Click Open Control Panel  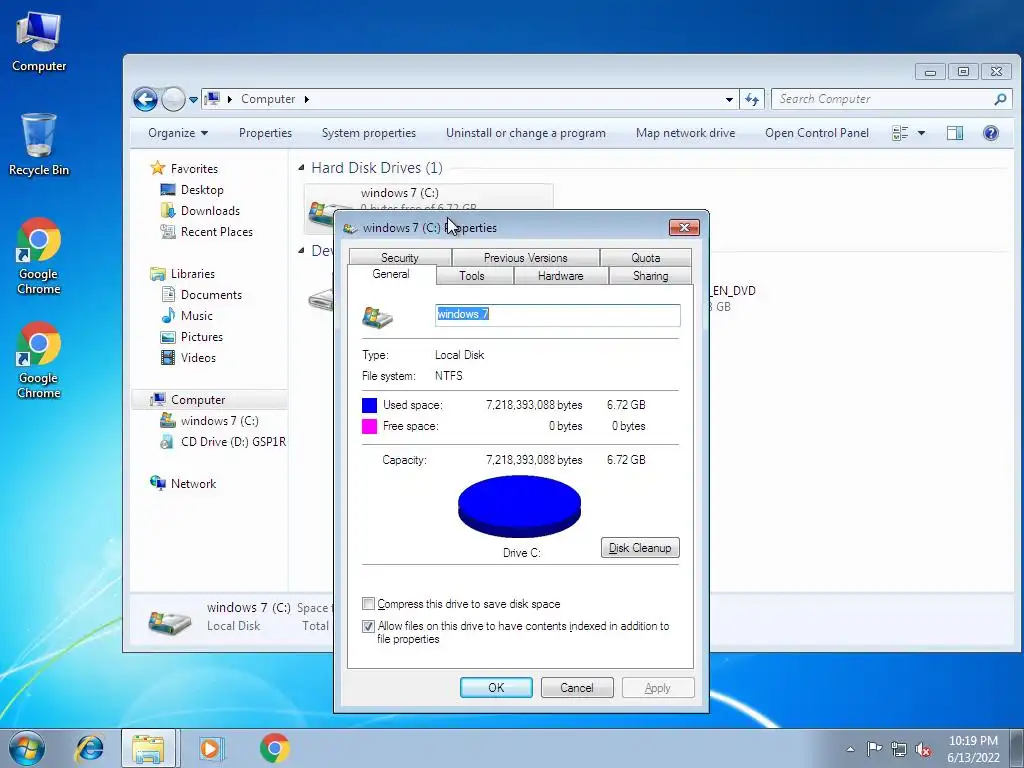[x=816, y=133]
